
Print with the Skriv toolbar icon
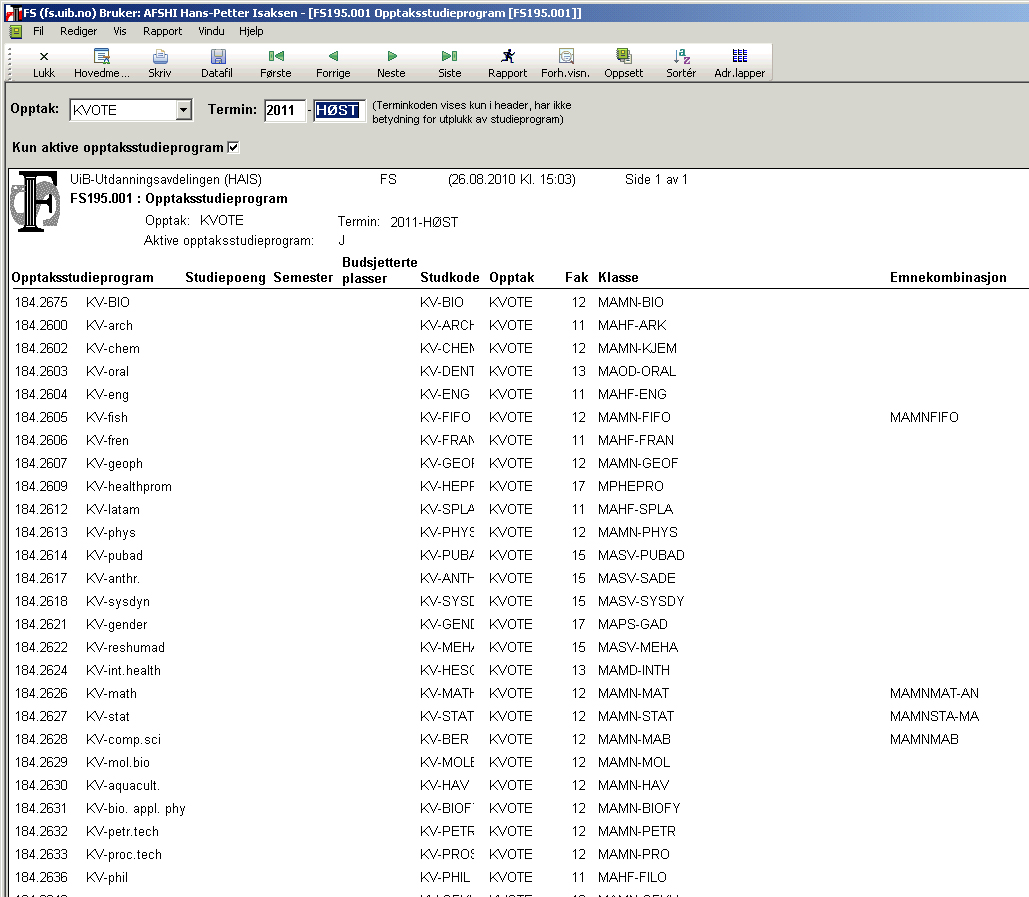click(x=159, y=63)
